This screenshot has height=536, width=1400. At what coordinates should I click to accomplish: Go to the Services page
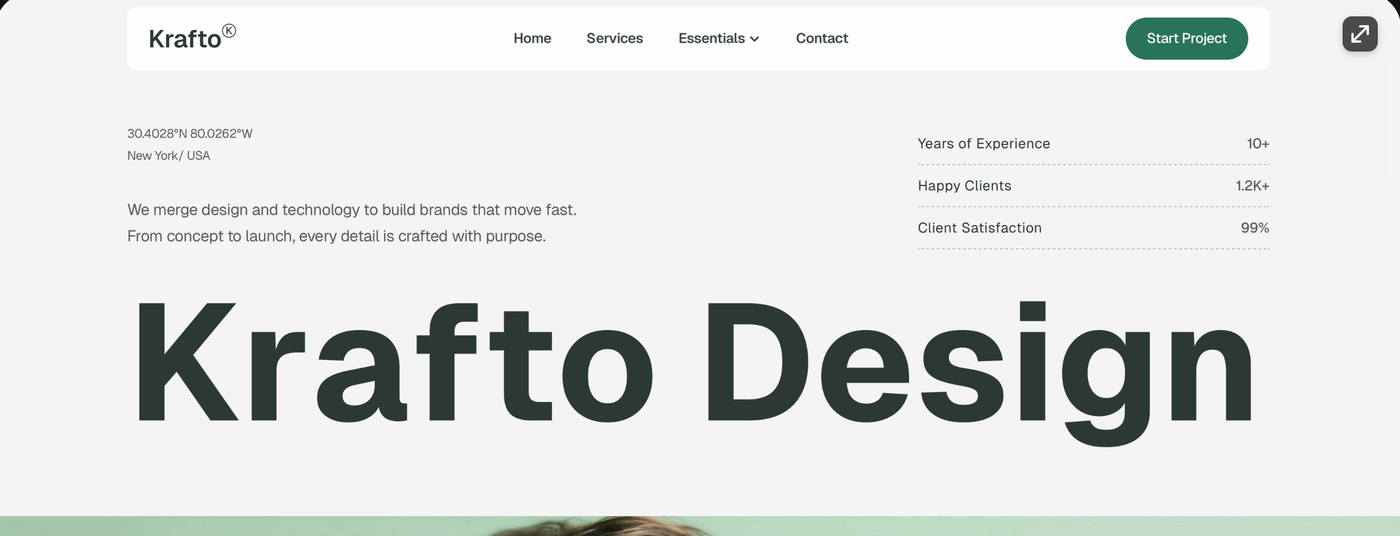614,38
